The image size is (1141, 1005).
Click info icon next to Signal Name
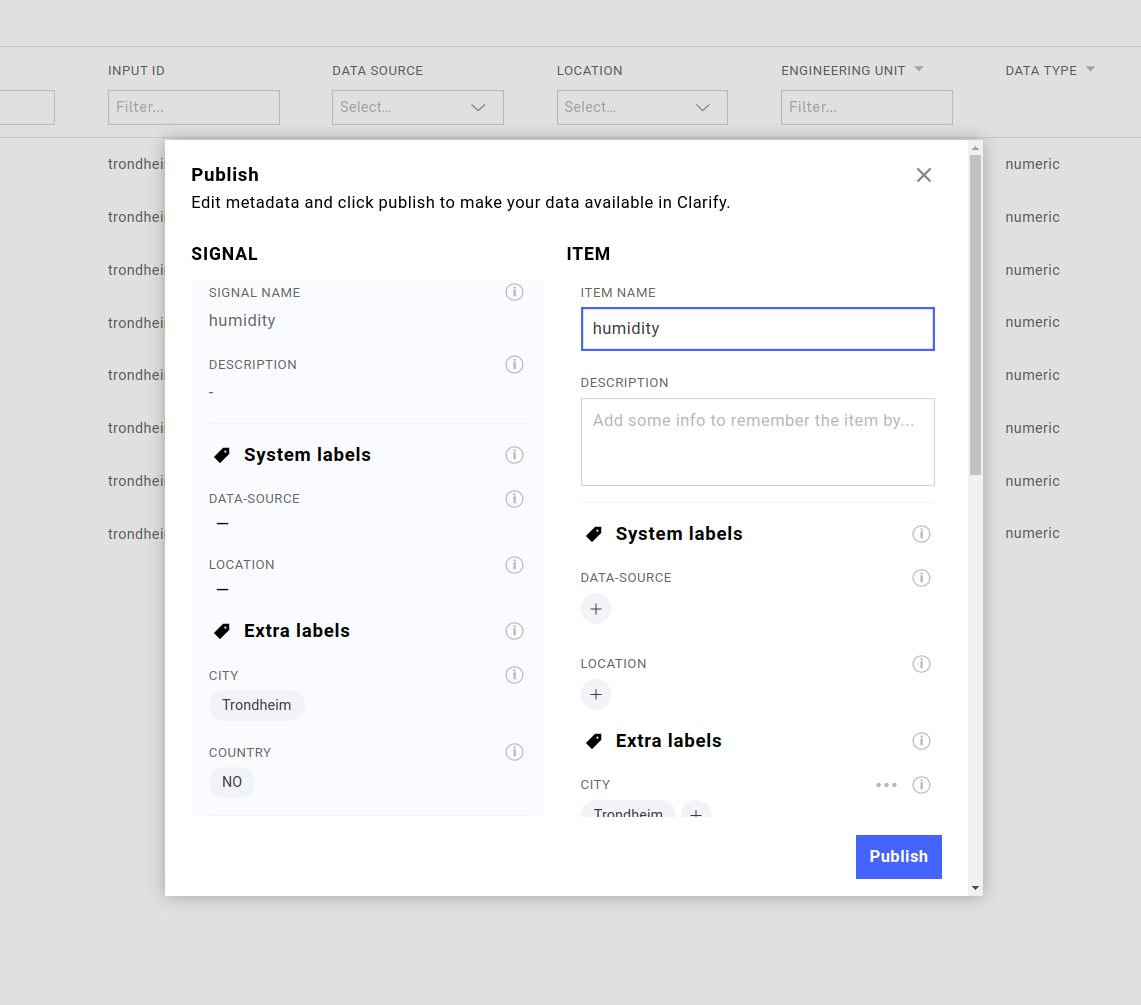point(514,292)
